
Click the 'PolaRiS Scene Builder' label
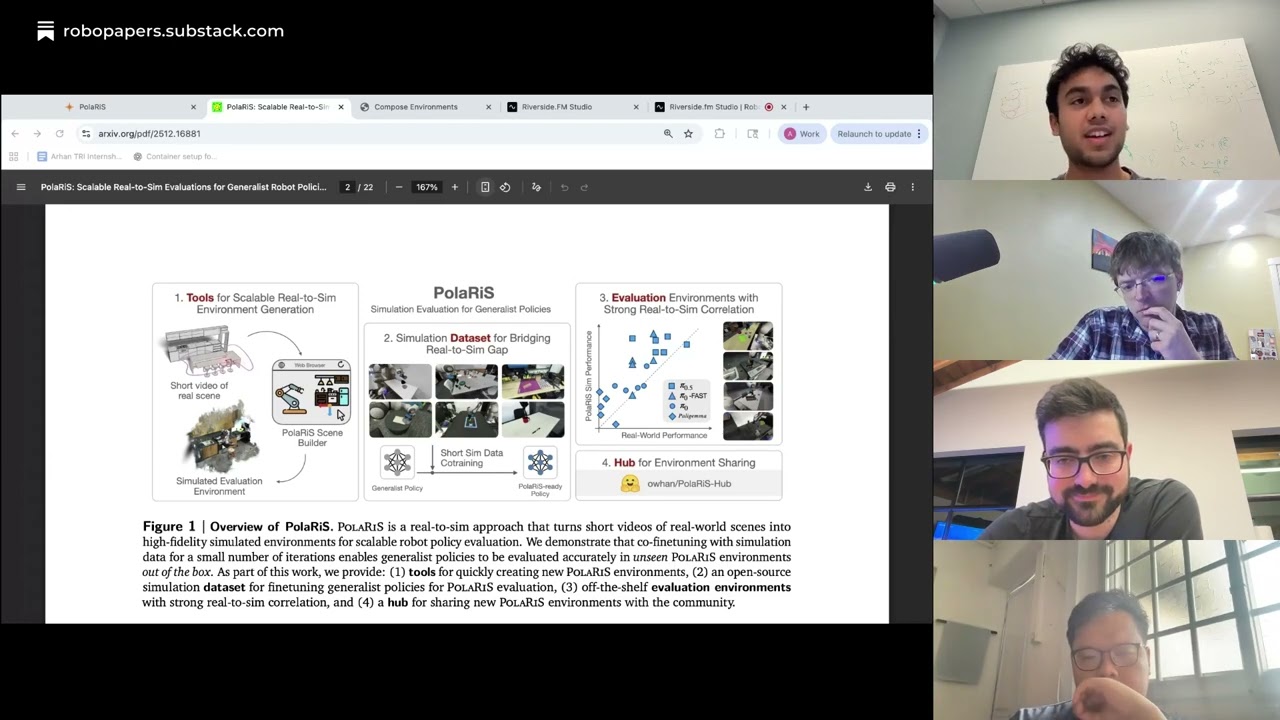pyautogui.click(x=312, y=438)
